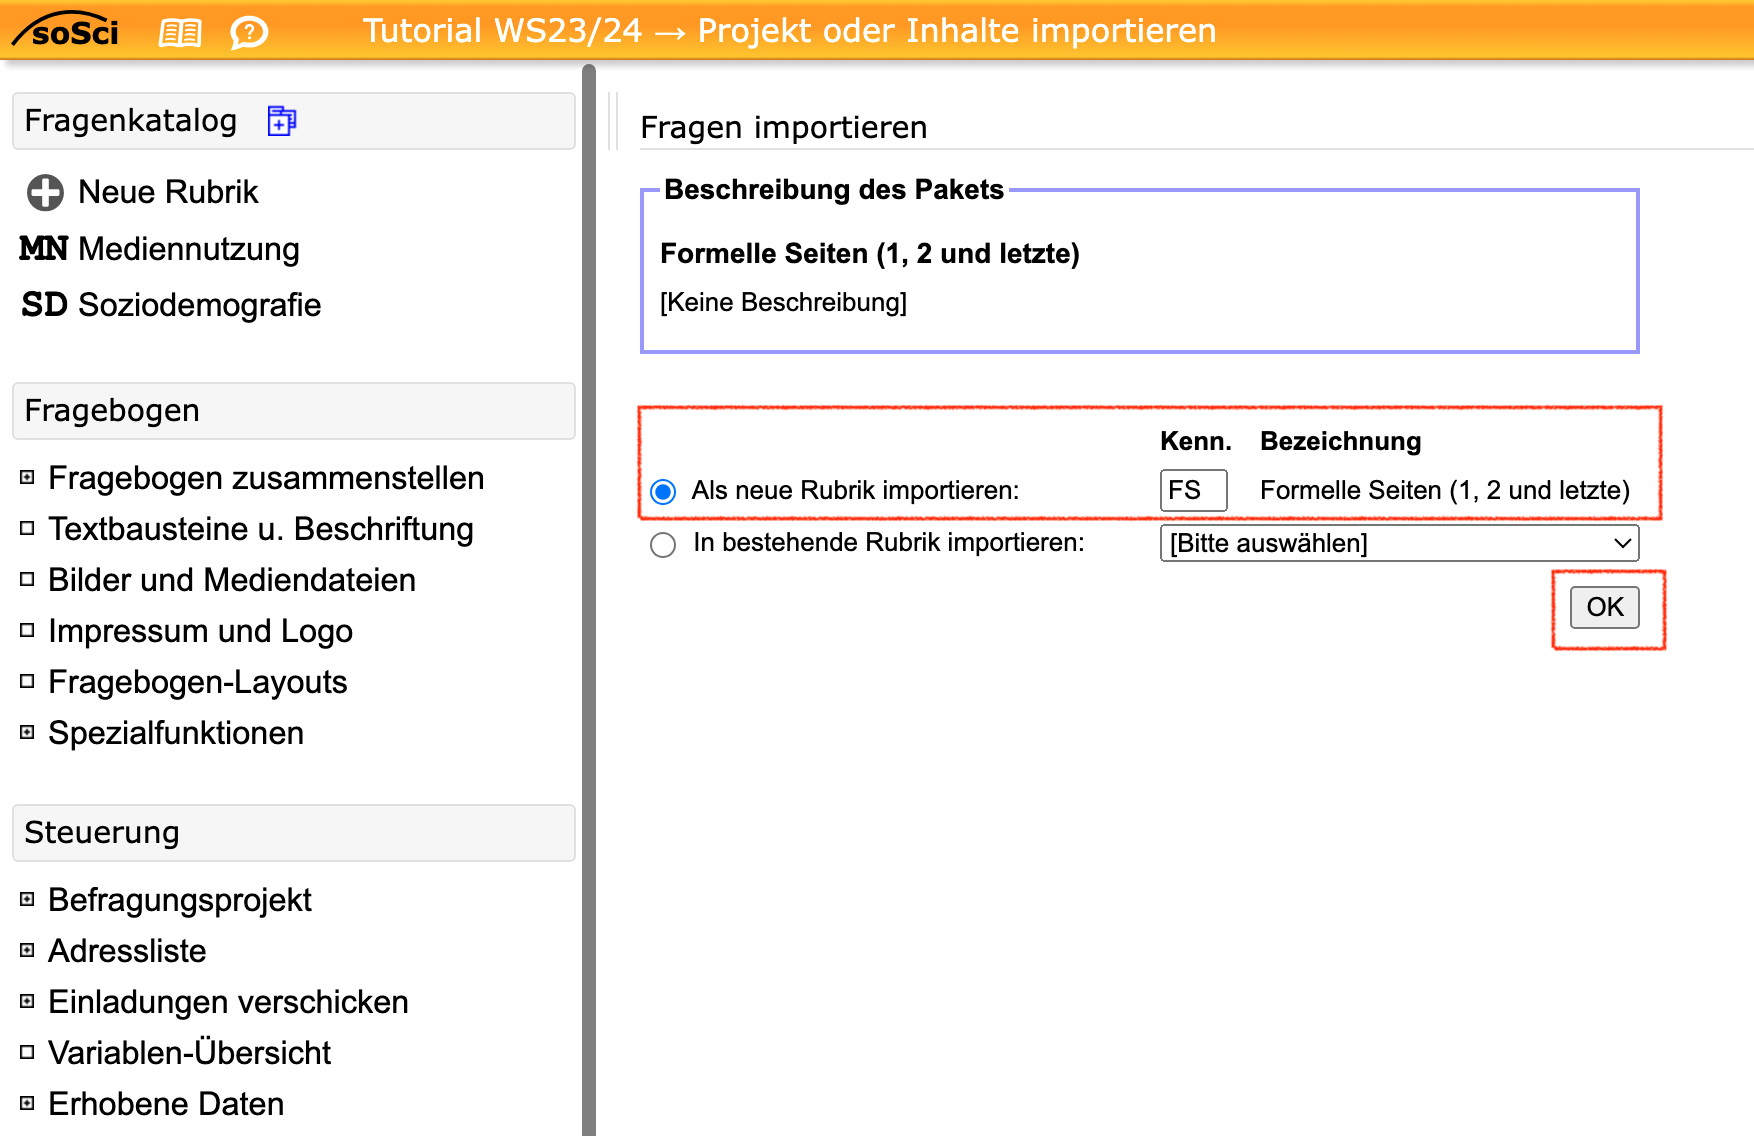
Task: Click the Neue Rubrik plus icon
Action: 45,192
